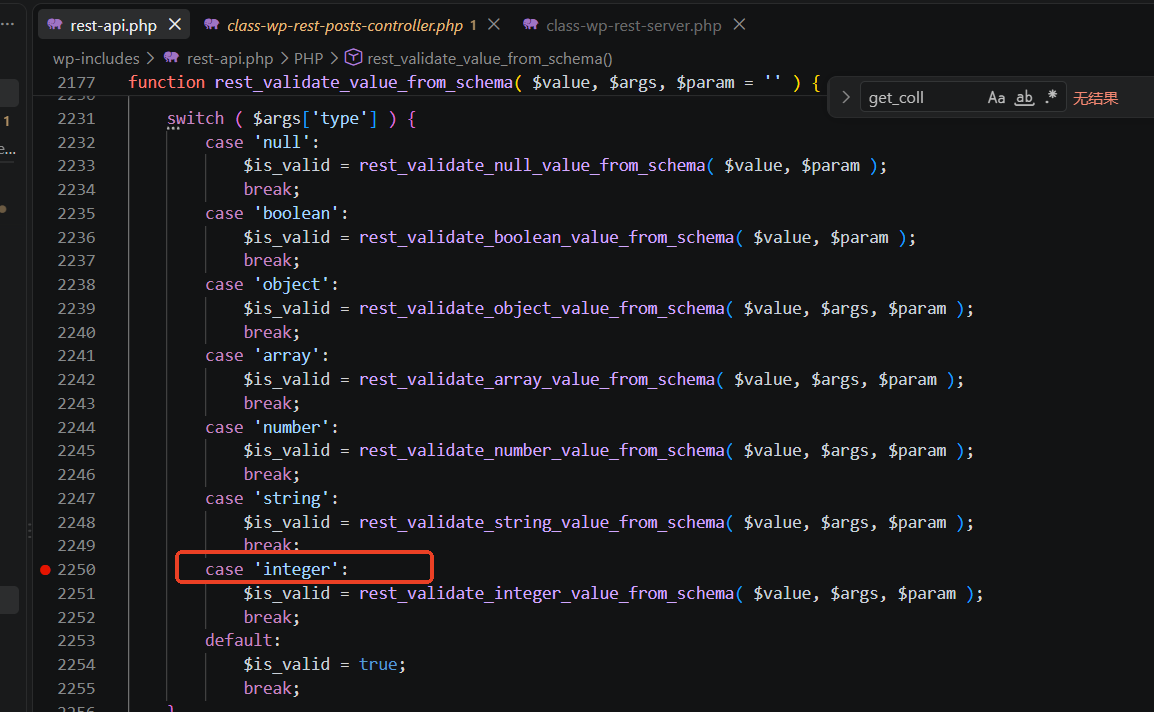The image size is (1154, 712).
Task: Open class-wp-rest-posts-controller.php tab
Action: coord(344,25)
